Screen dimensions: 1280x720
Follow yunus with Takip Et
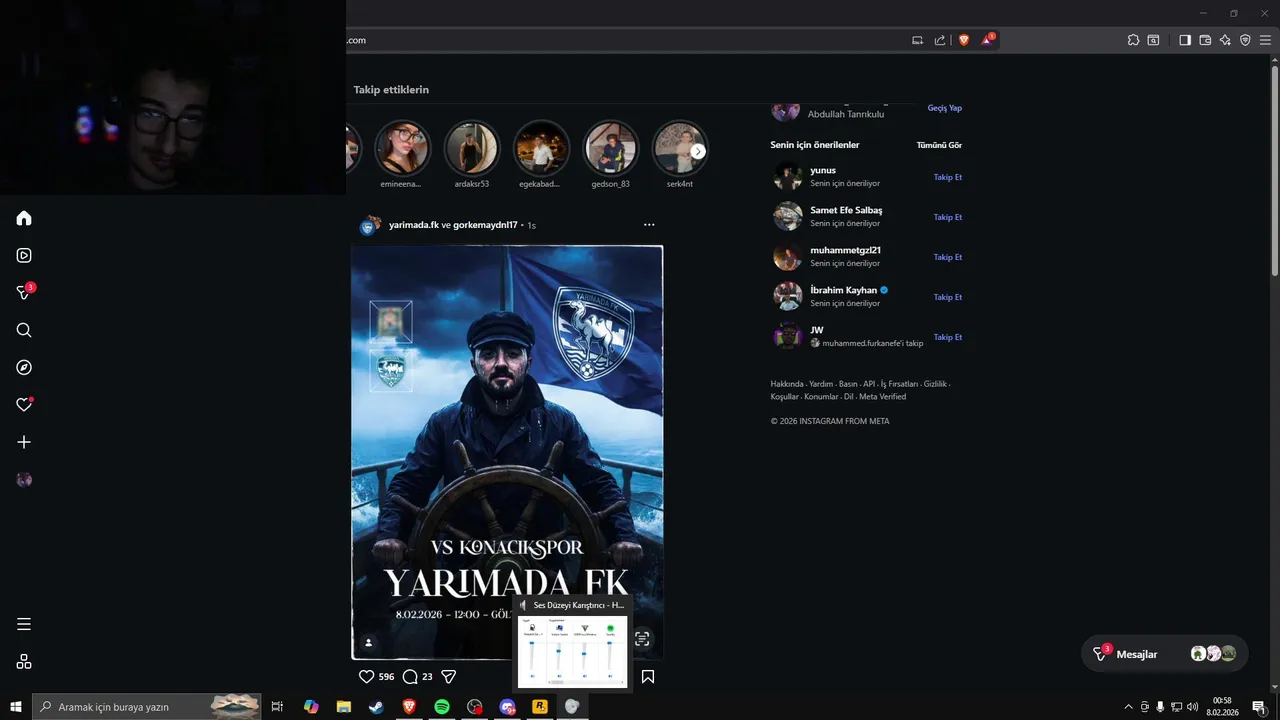click(x=948, y=177)
